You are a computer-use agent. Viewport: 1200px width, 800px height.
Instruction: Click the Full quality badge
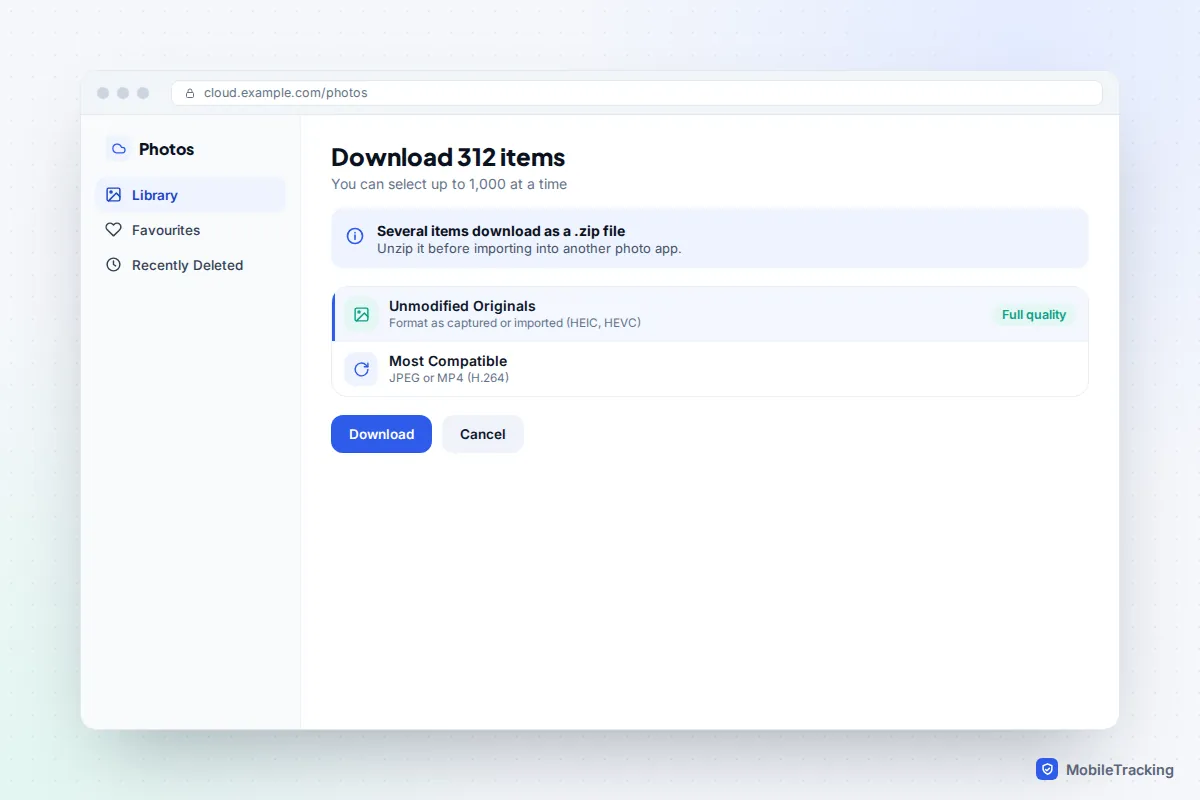1034,314
